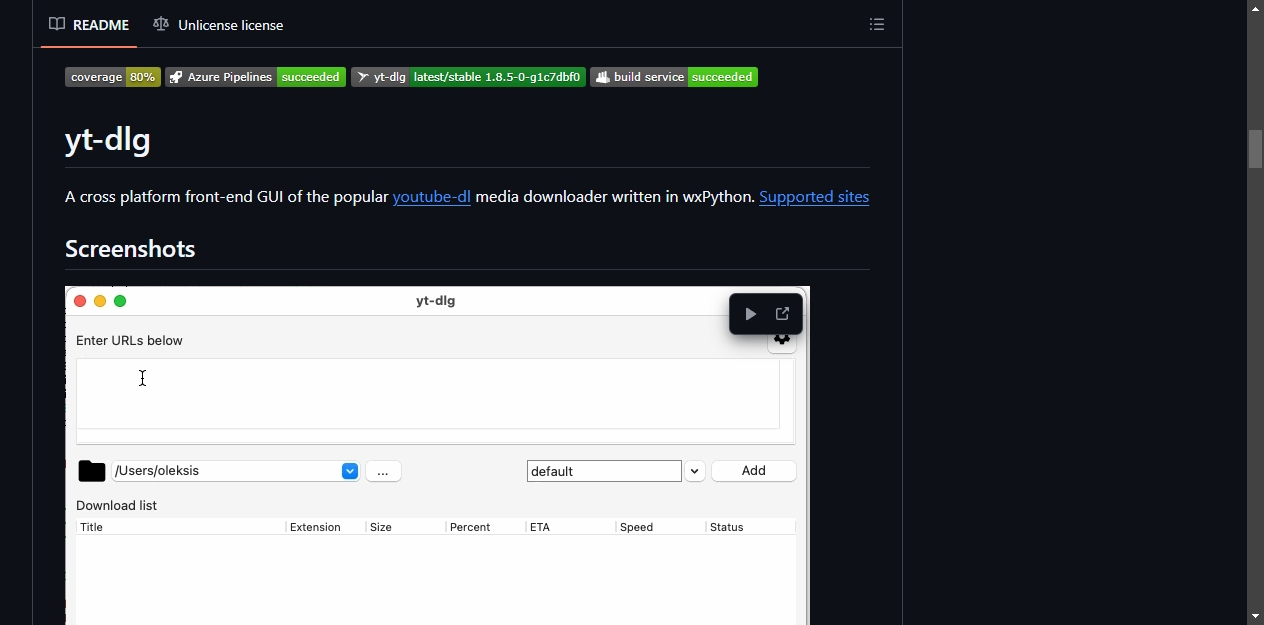1264x625 pixels.
Task: Open the screenshot image in a new tab
Action: 783,314
